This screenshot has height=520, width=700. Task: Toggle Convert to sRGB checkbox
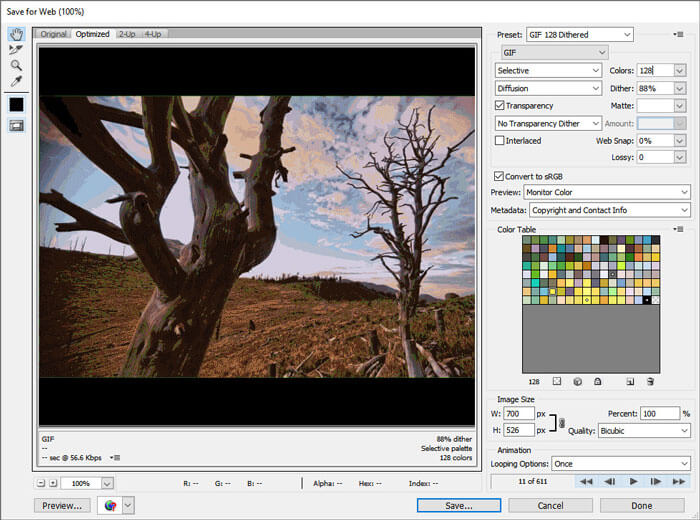499,176
